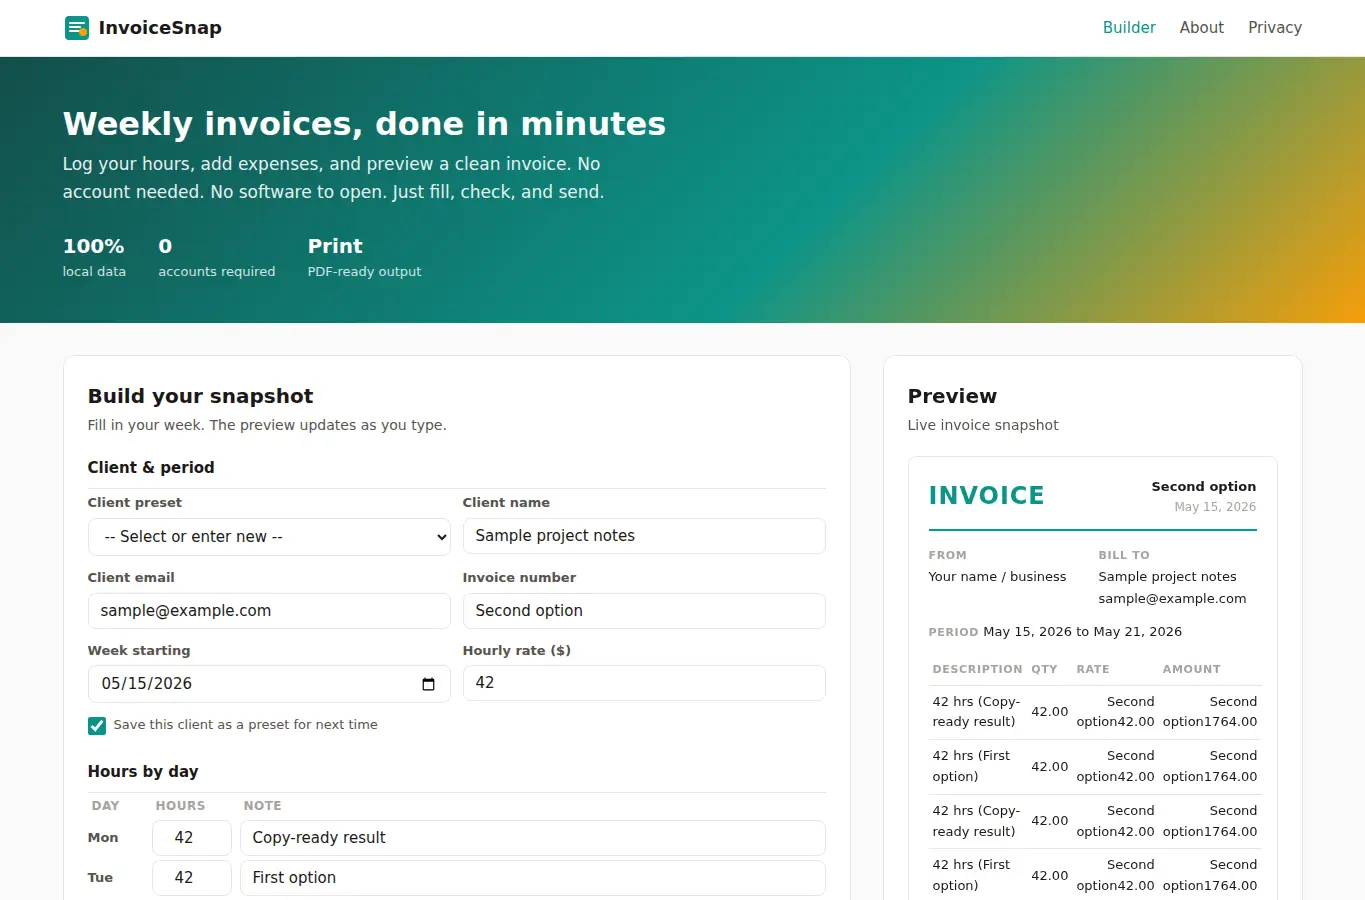Click the 'Weekly invoices, done in minutes' headline

click(364, 124)
